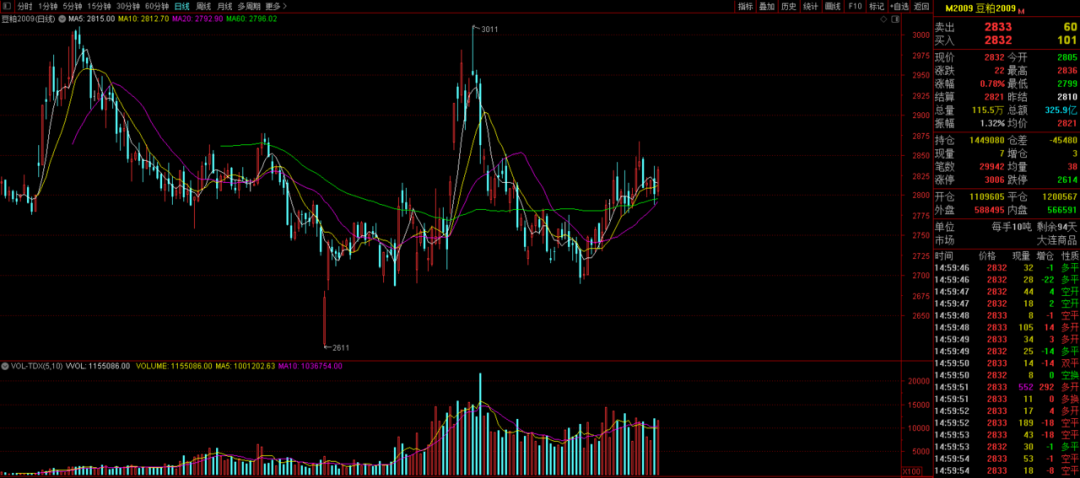Click the 跌停 2614 value

[1066, 180]
